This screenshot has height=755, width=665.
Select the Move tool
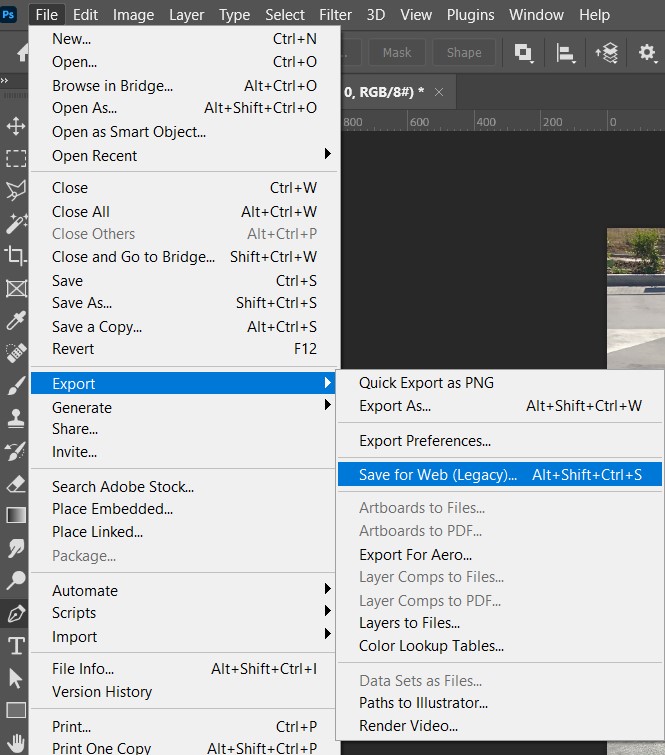pos(15,126)
